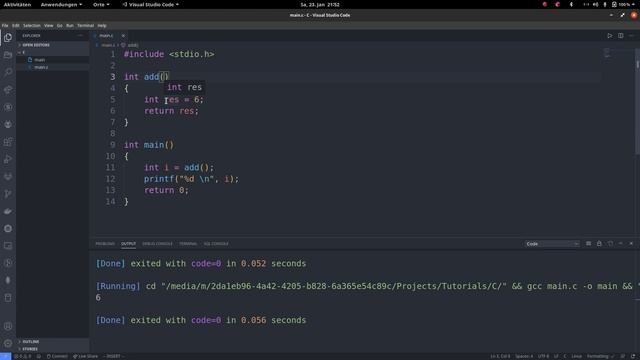Select the Output panel tab
The width and height of the screenshot is (640, 360).
pyautogui.click(x=128, y=244)
